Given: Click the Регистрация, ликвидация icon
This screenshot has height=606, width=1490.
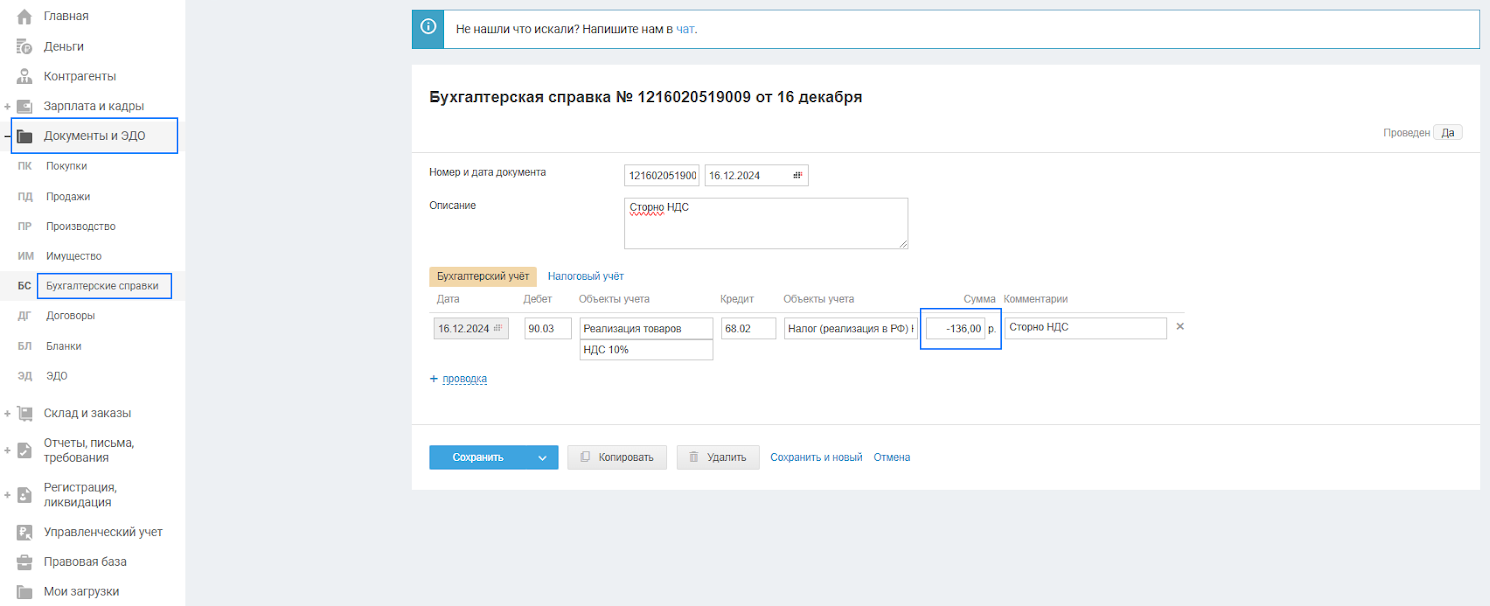Looking at the screenshot, I should 25,494.
